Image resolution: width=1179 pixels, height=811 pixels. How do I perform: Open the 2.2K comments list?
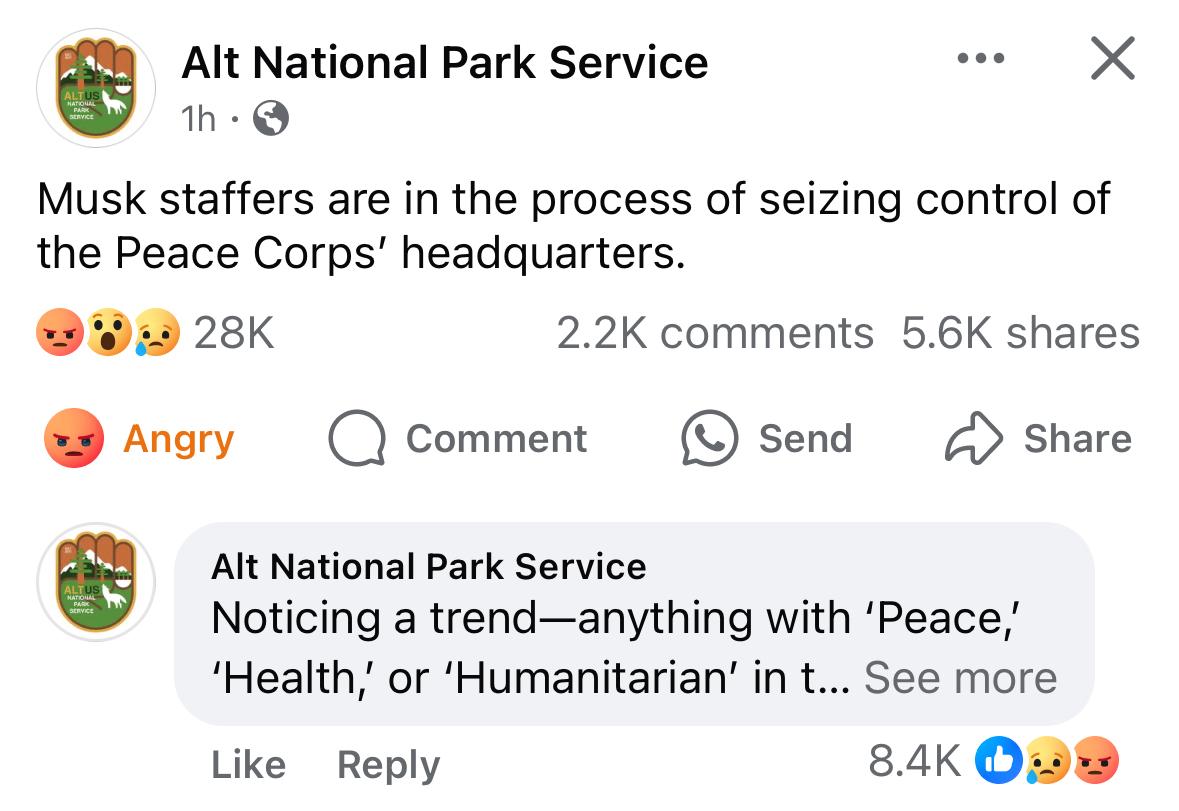714,333
